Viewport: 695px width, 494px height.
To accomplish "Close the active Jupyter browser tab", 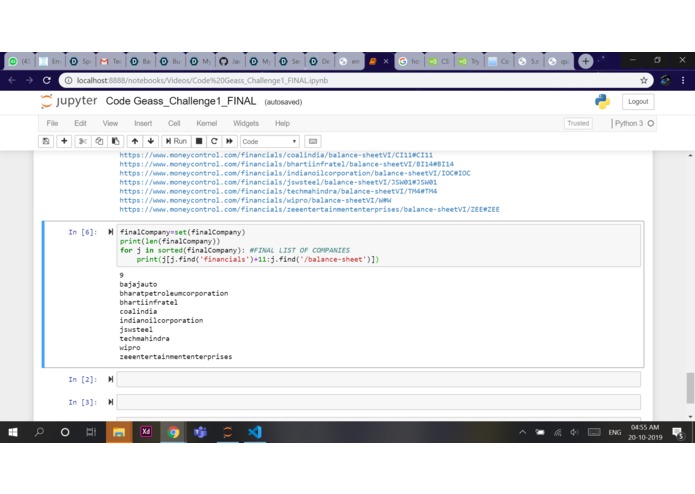I will [x=386, y=61].
